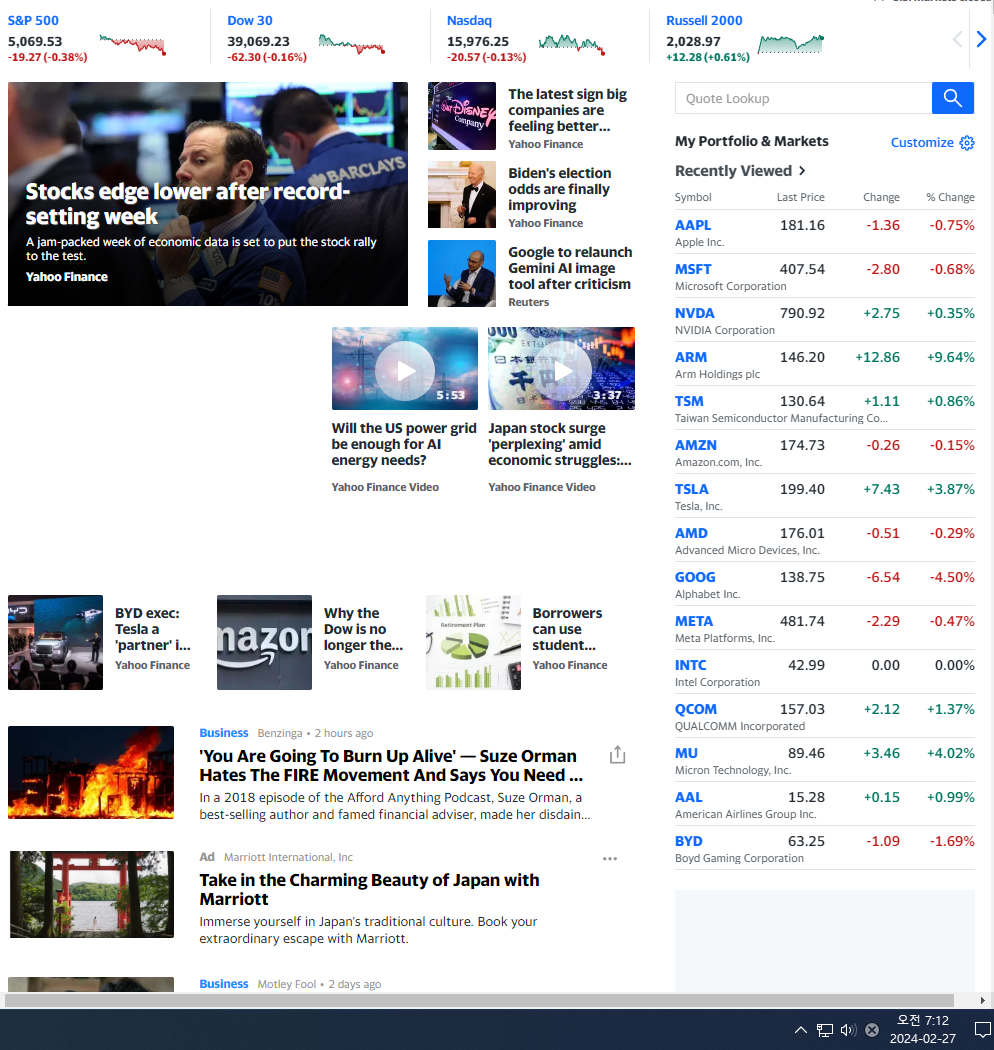Click the Customize link
994x1050 pixels.
922,143
